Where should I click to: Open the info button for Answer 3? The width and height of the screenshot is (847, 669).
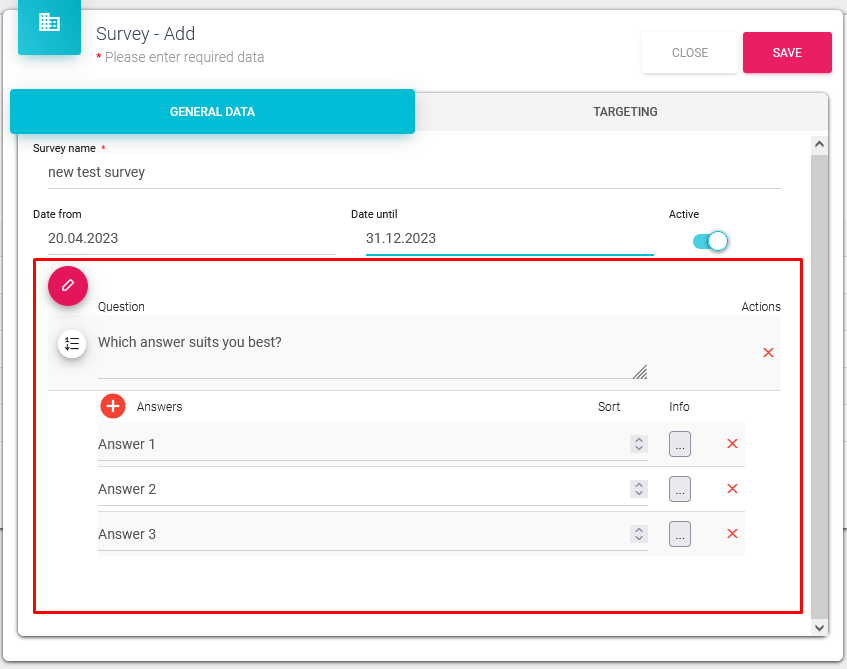680,534
